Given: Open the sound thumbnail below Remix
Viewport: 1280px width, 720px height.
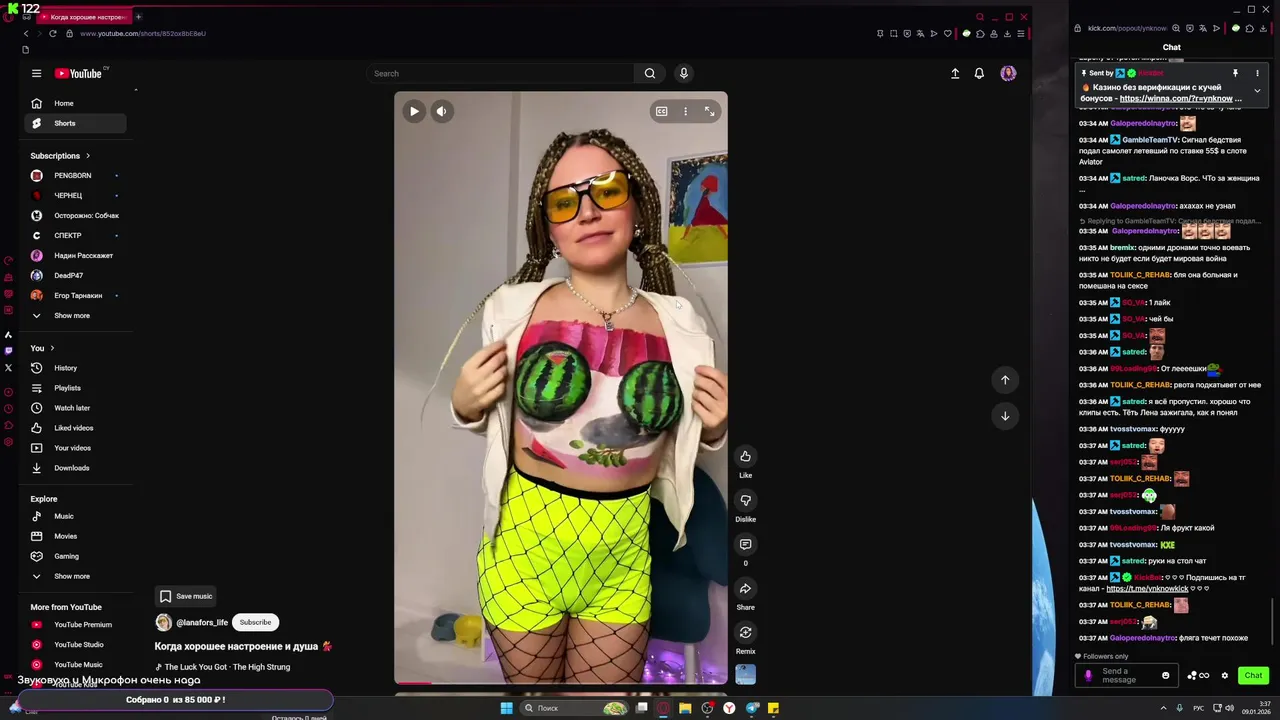Looking at the screenshot, I should click(x=745, y=675).
